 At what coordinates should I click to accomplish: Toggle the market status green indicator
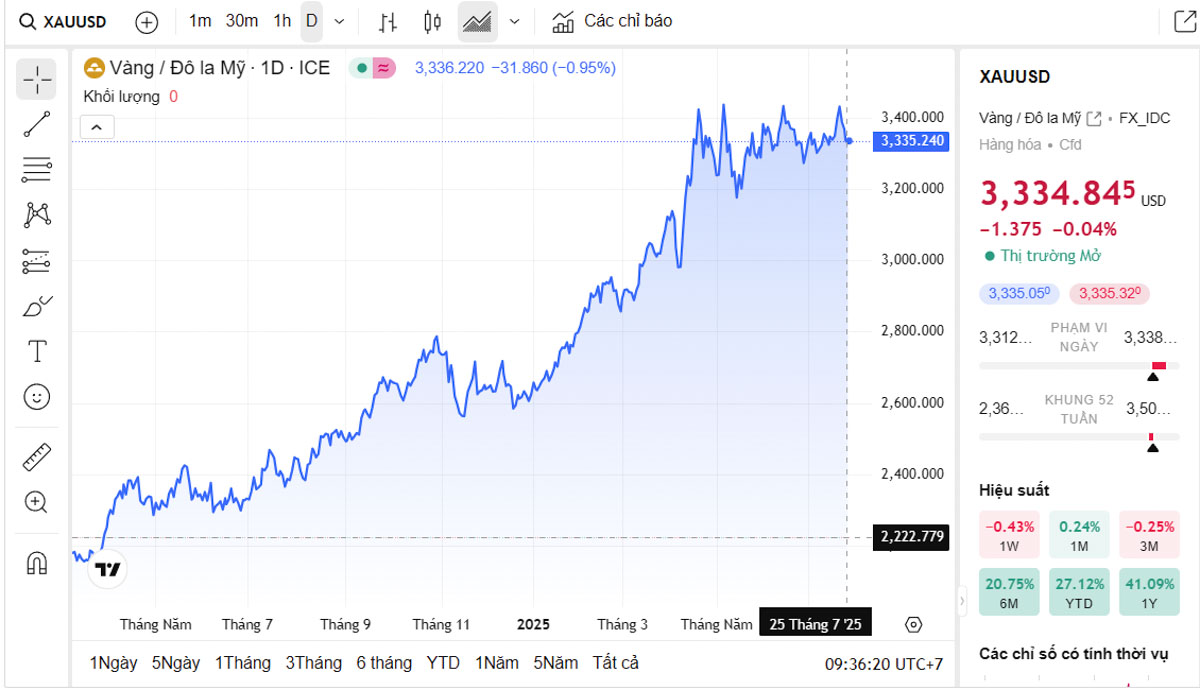tap(361, 68)
